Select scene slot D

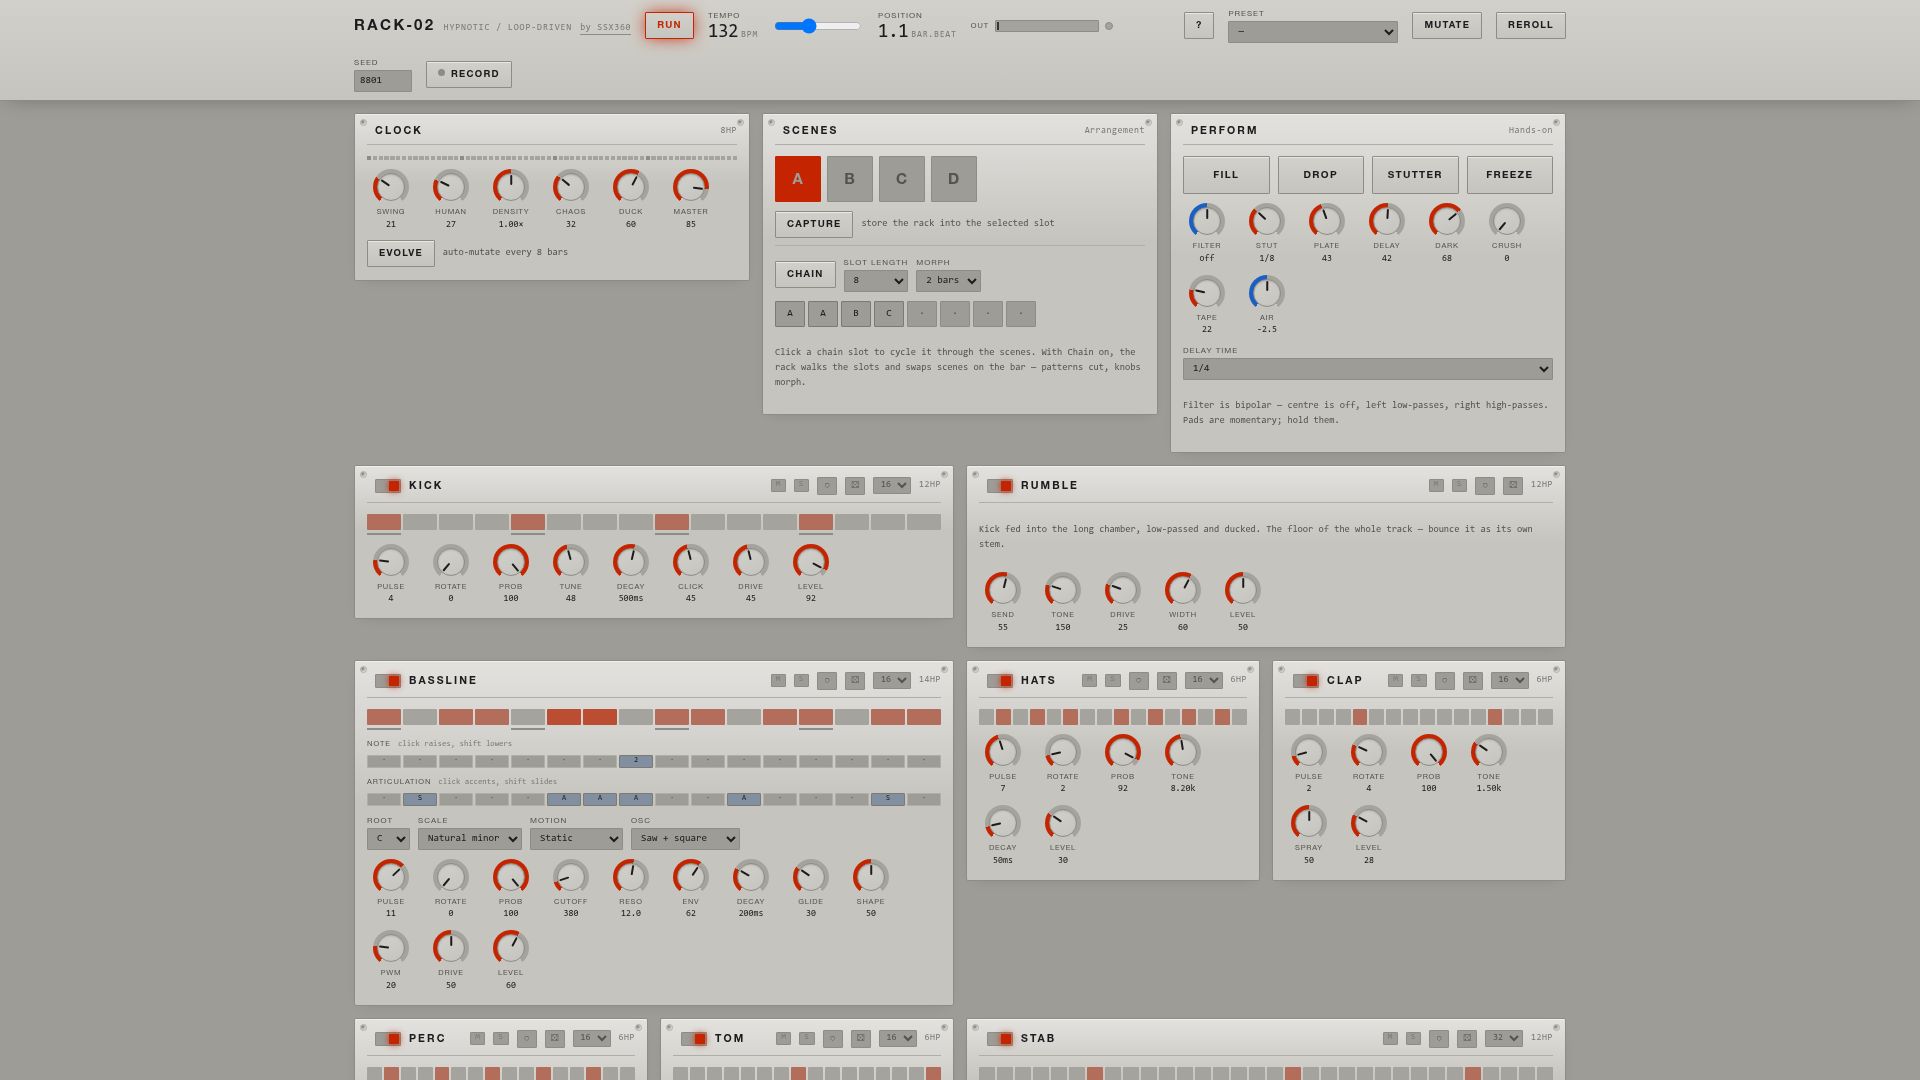[x=954, y=179]
